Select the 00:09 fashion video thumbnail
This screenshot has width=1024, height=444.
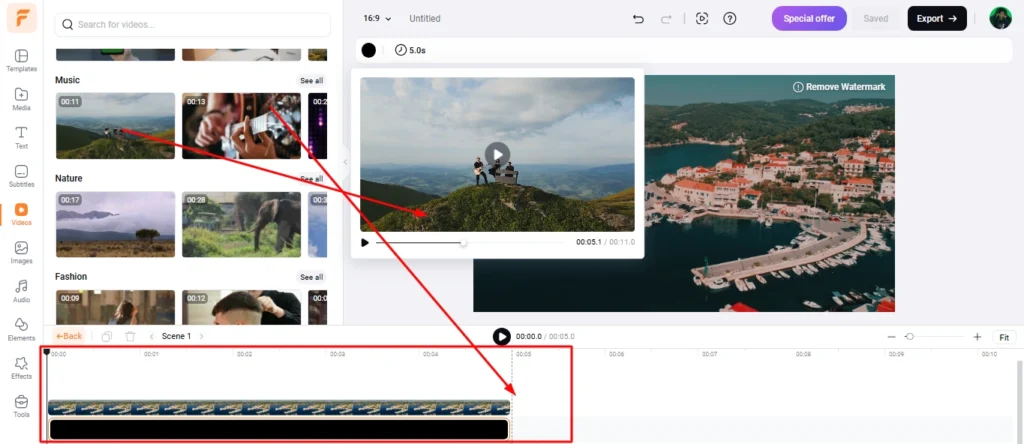pos(115,307)
